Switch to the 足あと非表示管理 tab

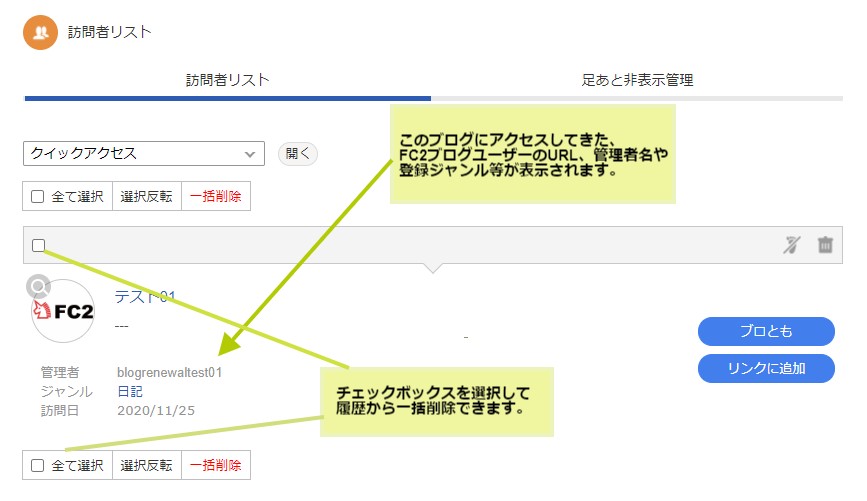coord(637,80)
